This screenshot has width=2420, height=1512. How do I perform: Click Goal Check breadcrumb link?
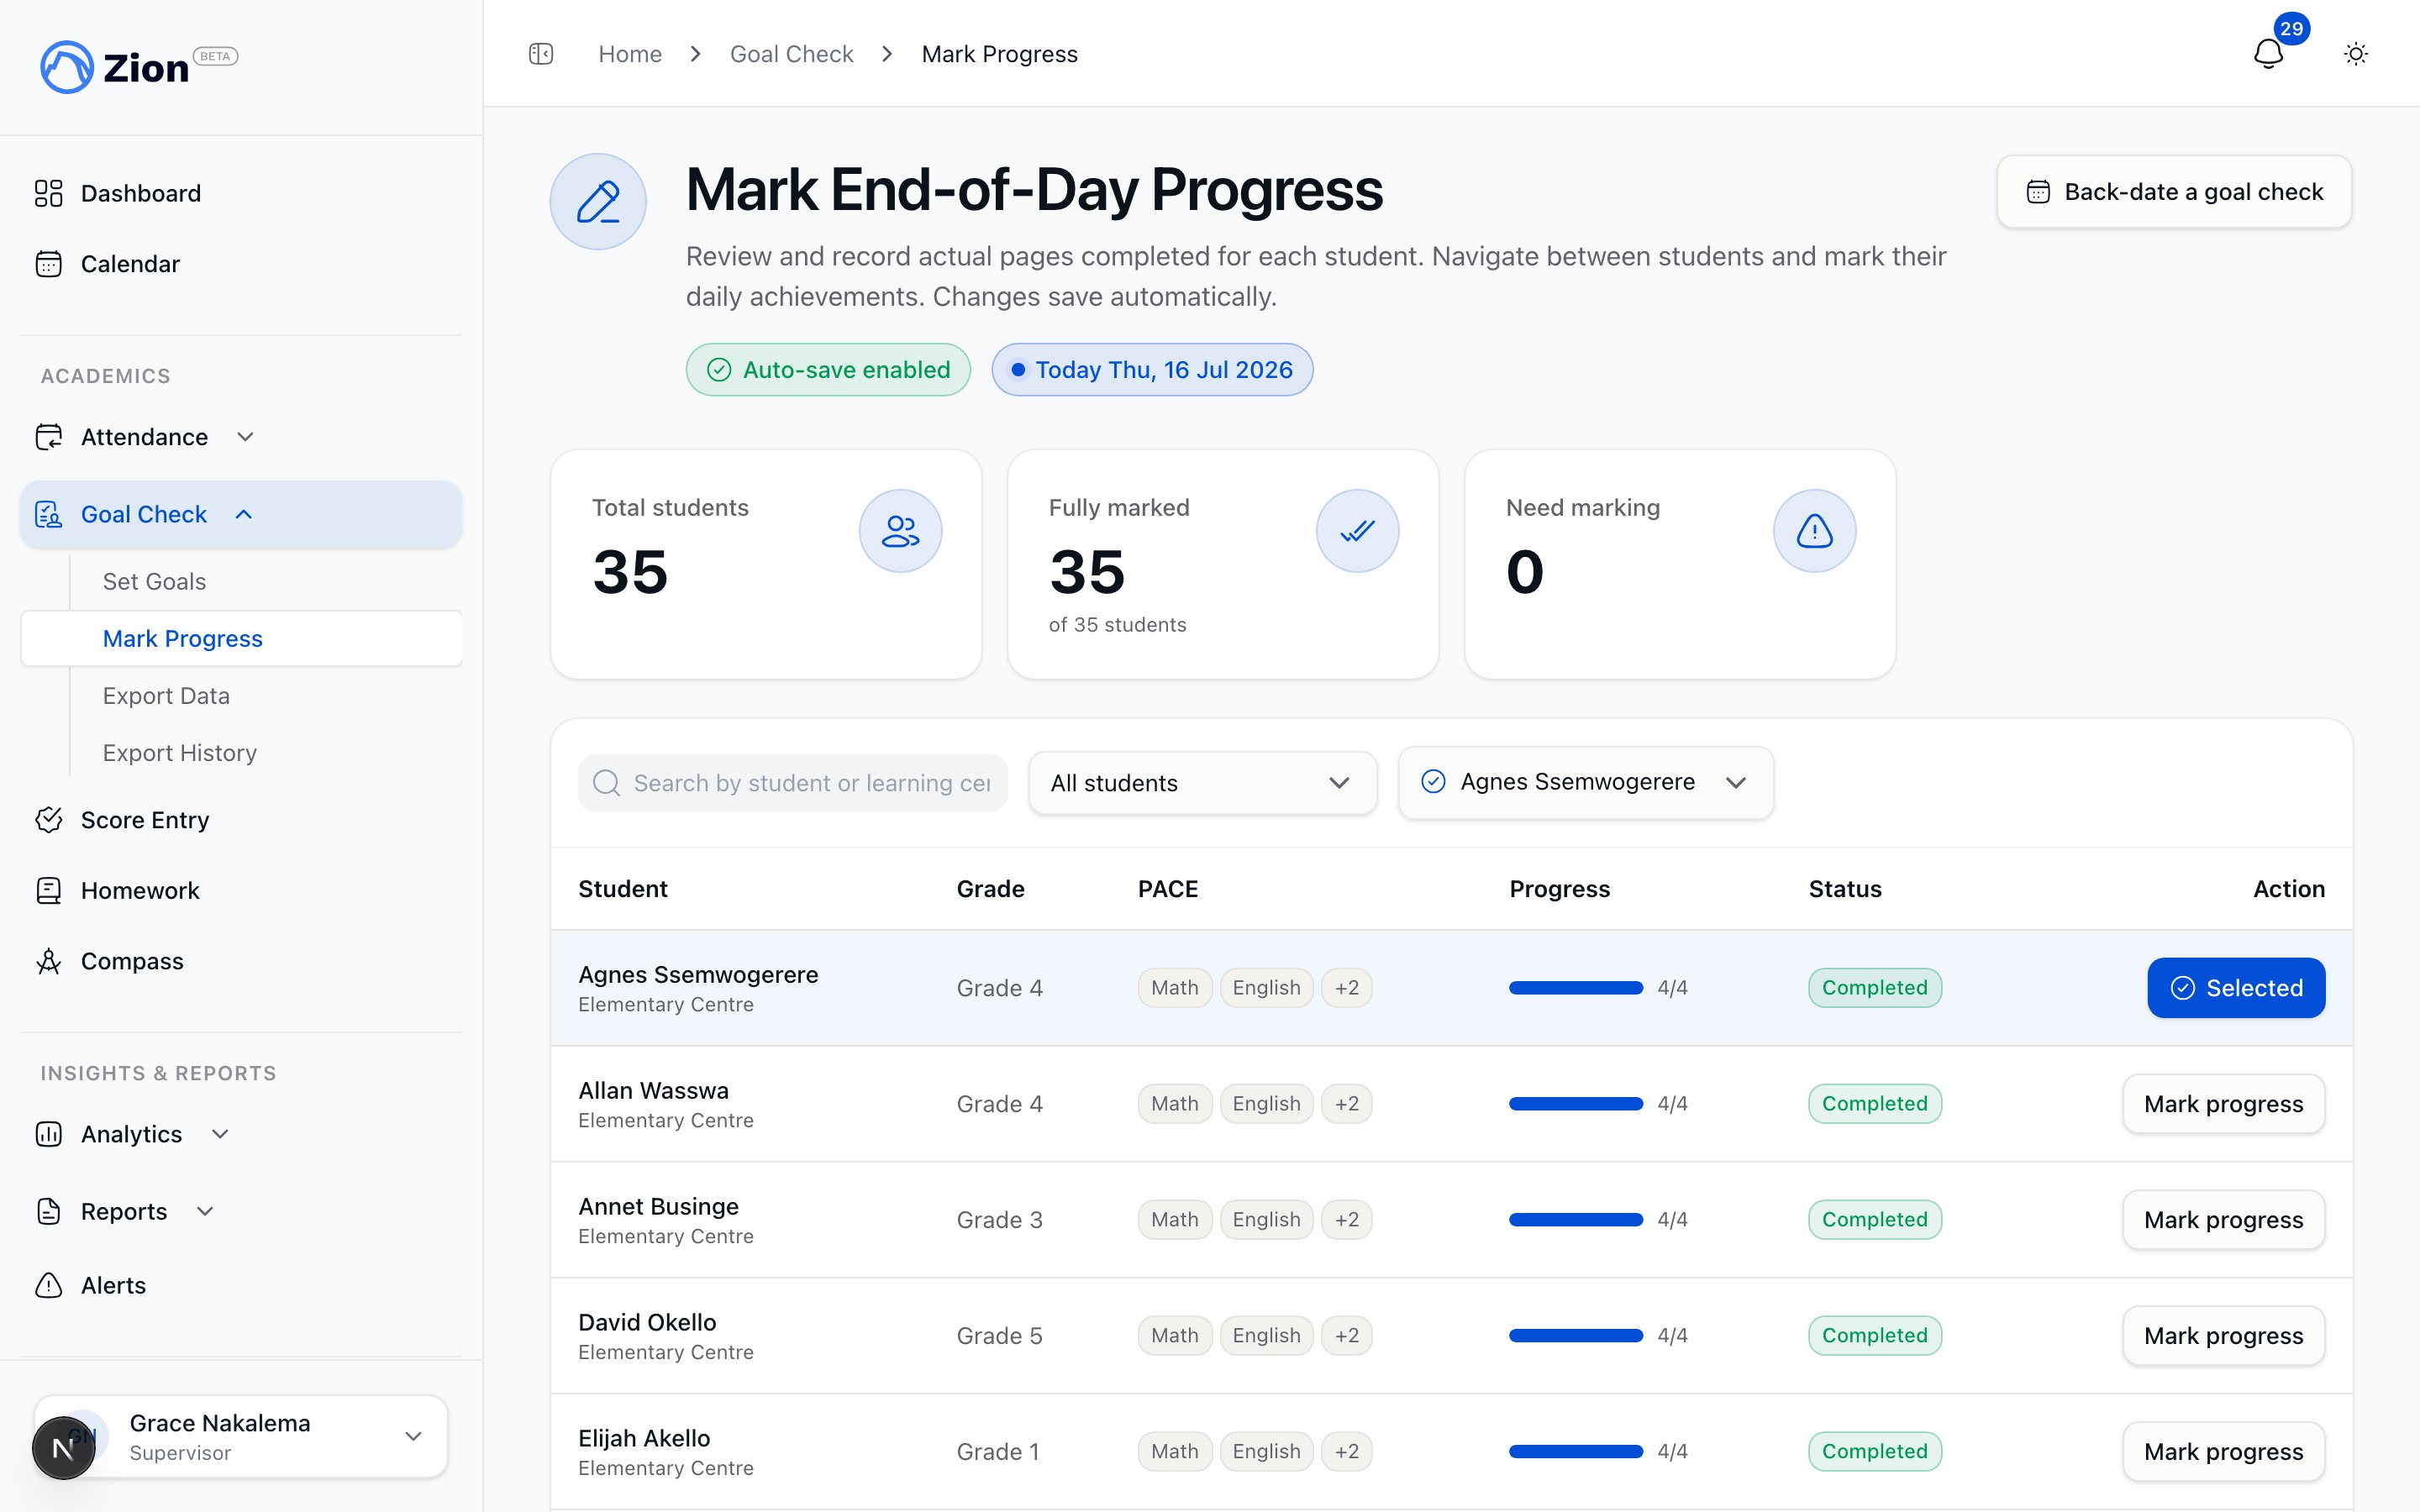coord(791,54)
